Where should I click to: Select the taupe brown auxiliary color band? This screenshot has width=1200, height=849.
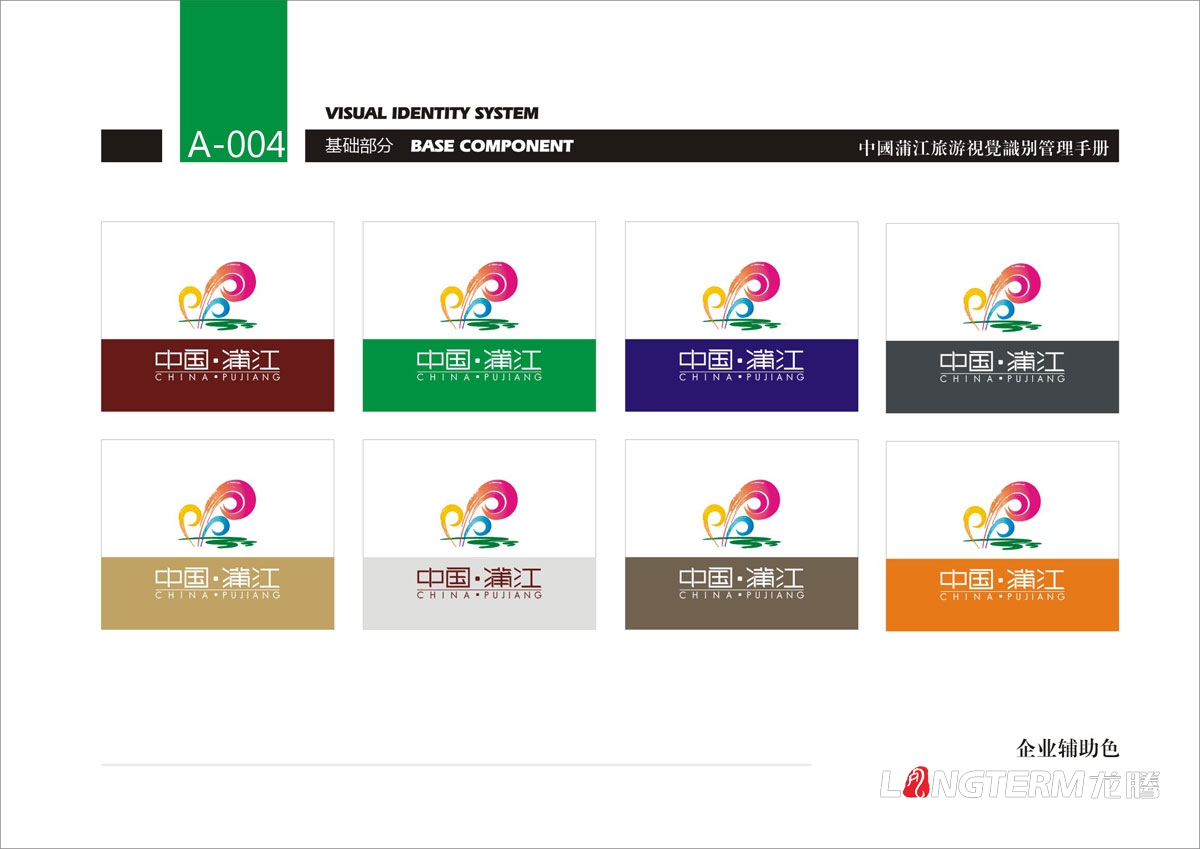click(x=742, y=593)
